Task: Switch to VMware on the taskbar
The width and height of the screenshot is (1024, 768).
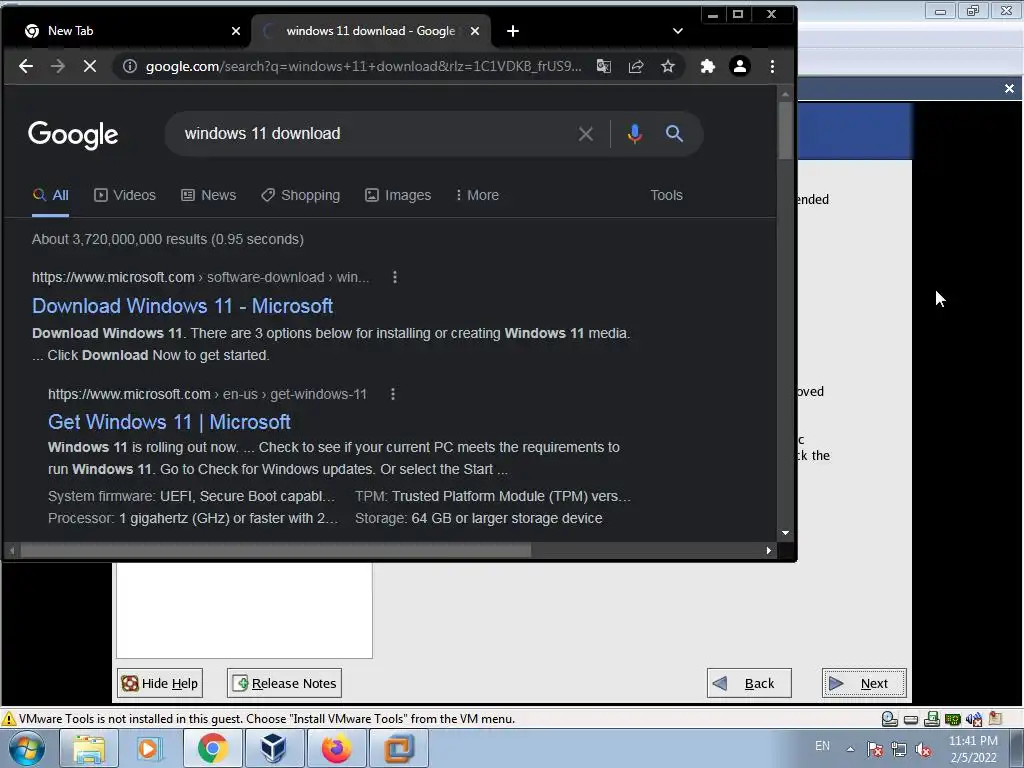Action: [x=399, y=748]
